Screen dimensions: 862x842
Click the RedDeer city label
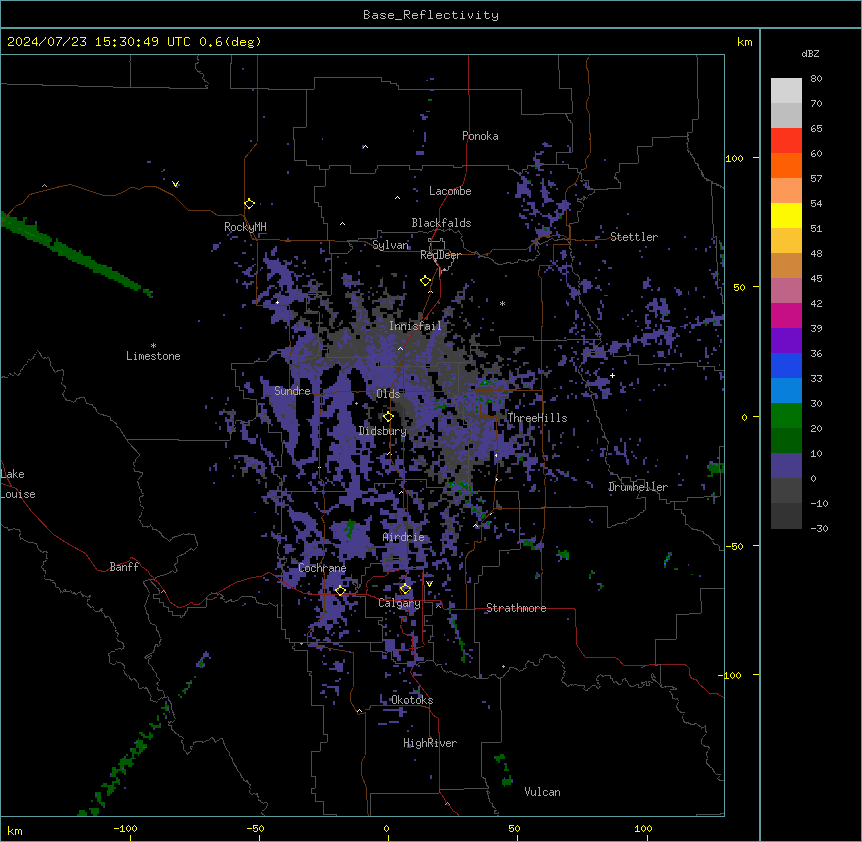[440, 255]
